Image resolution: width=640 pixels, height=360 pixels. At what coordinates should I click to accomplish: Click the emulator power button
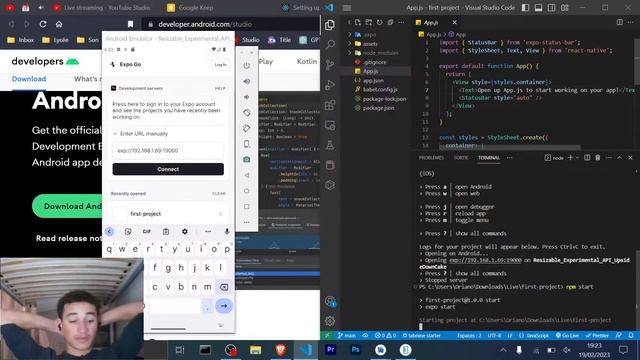coord(247,66)
